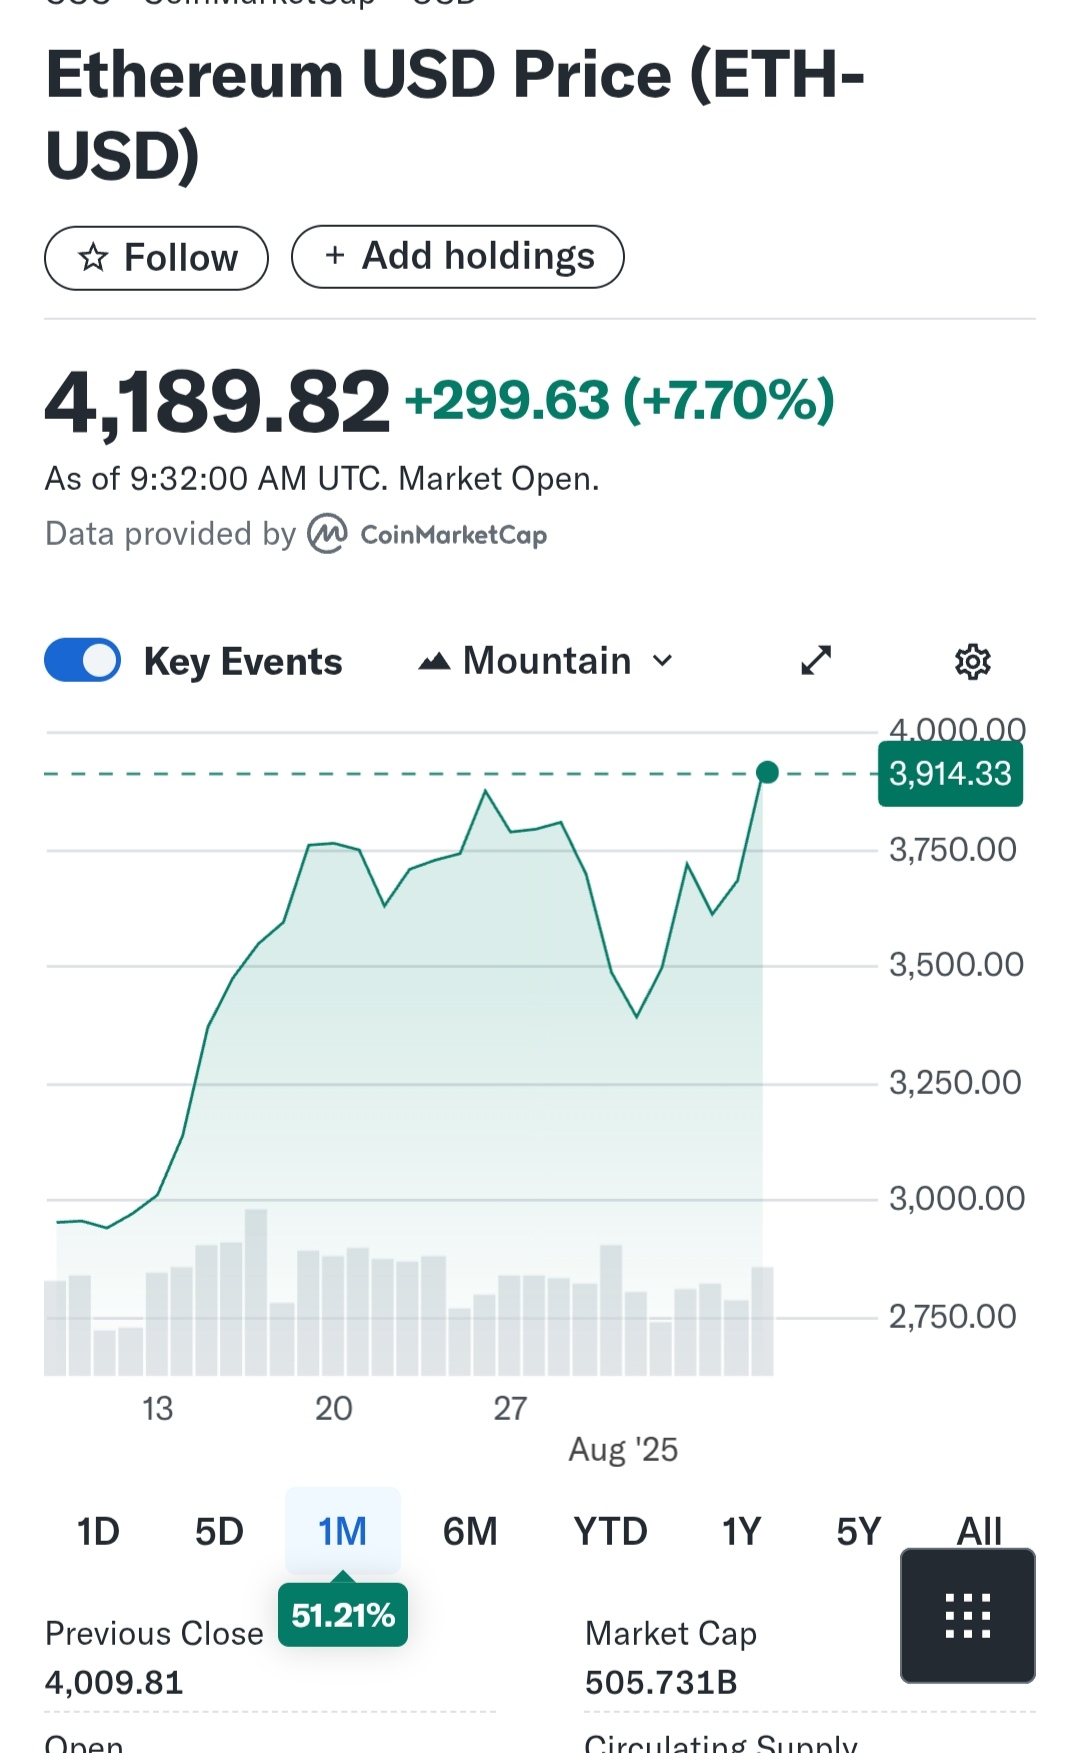
Task: Click the 13 date axis label
Action: click(157, 1408)
